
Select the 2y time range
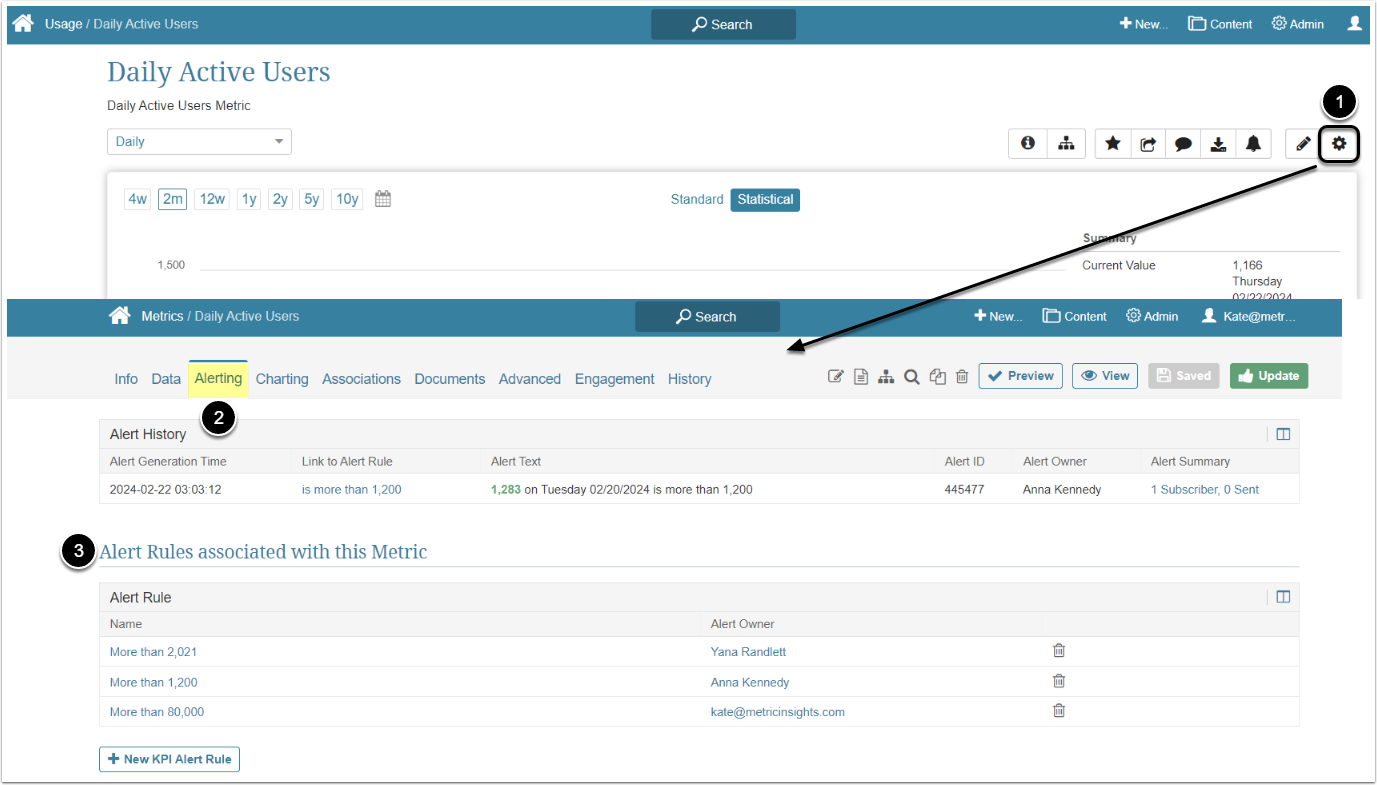tap(280, 199)
